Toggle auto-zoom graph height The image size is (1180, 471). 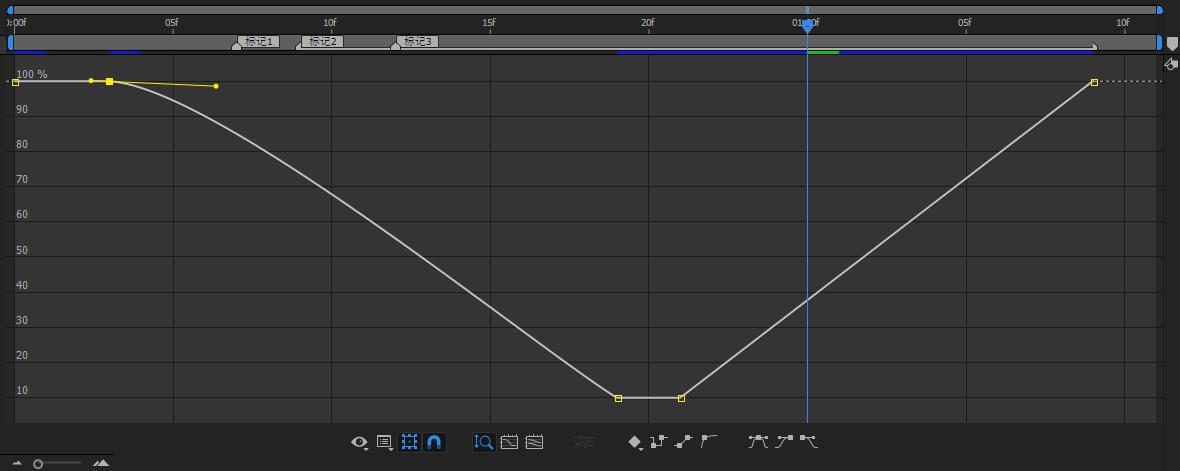click(484, 442)
